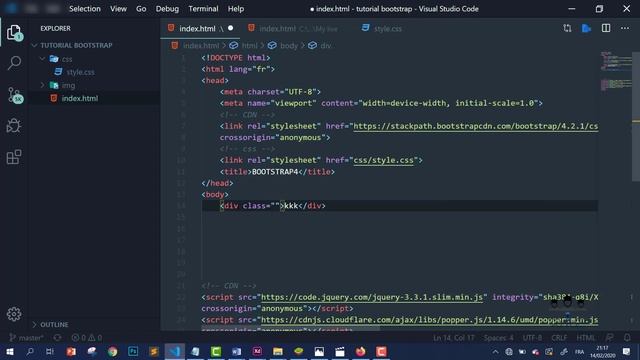Click the FRA language indicator in system tray
The width and height of the screenshot is (640, 360).
[579, 351]
